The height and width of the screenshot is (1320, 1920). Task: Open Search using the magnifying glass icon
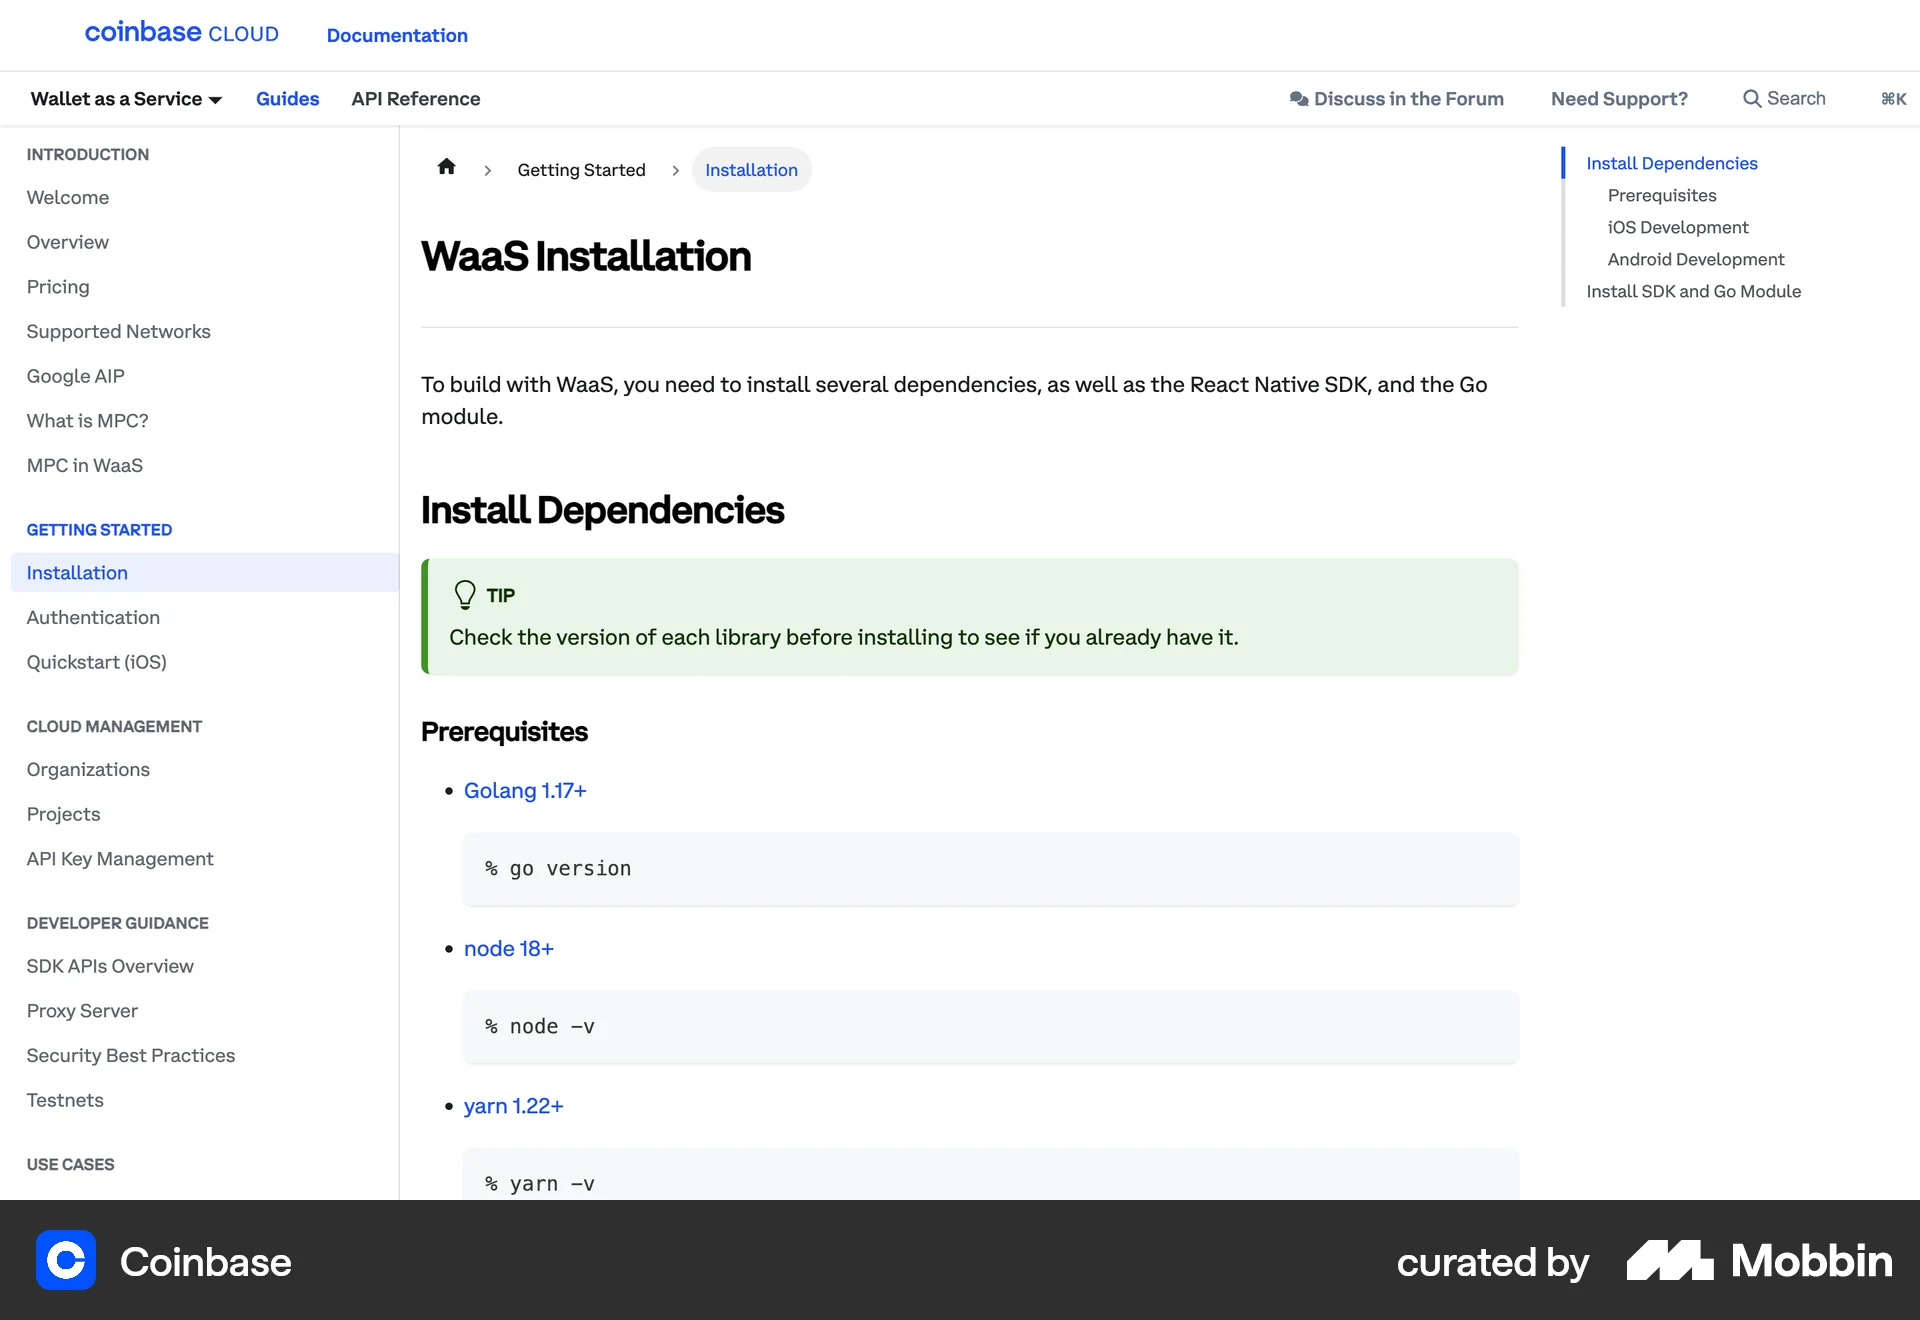(x=1754, y=98)
